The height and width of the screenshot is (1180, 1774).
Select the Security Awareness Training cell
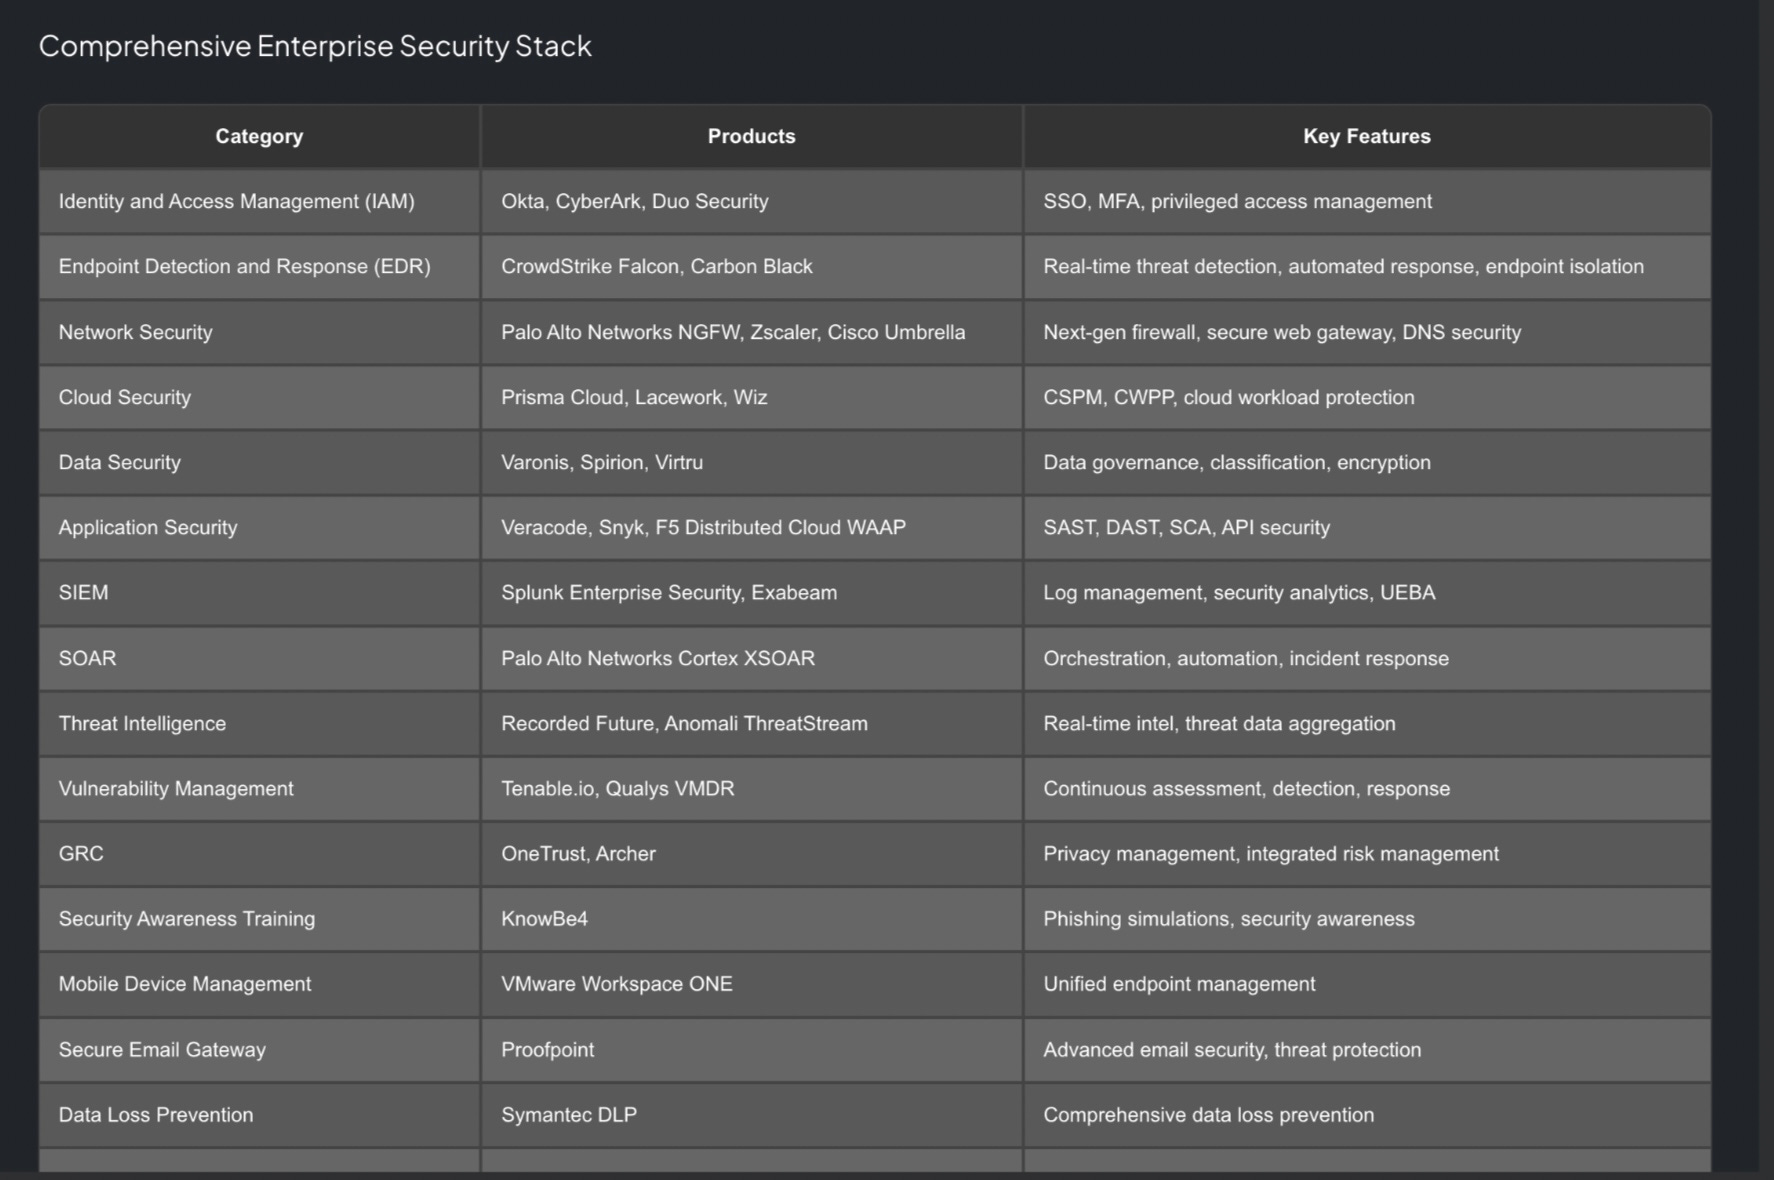click(259, 919)
